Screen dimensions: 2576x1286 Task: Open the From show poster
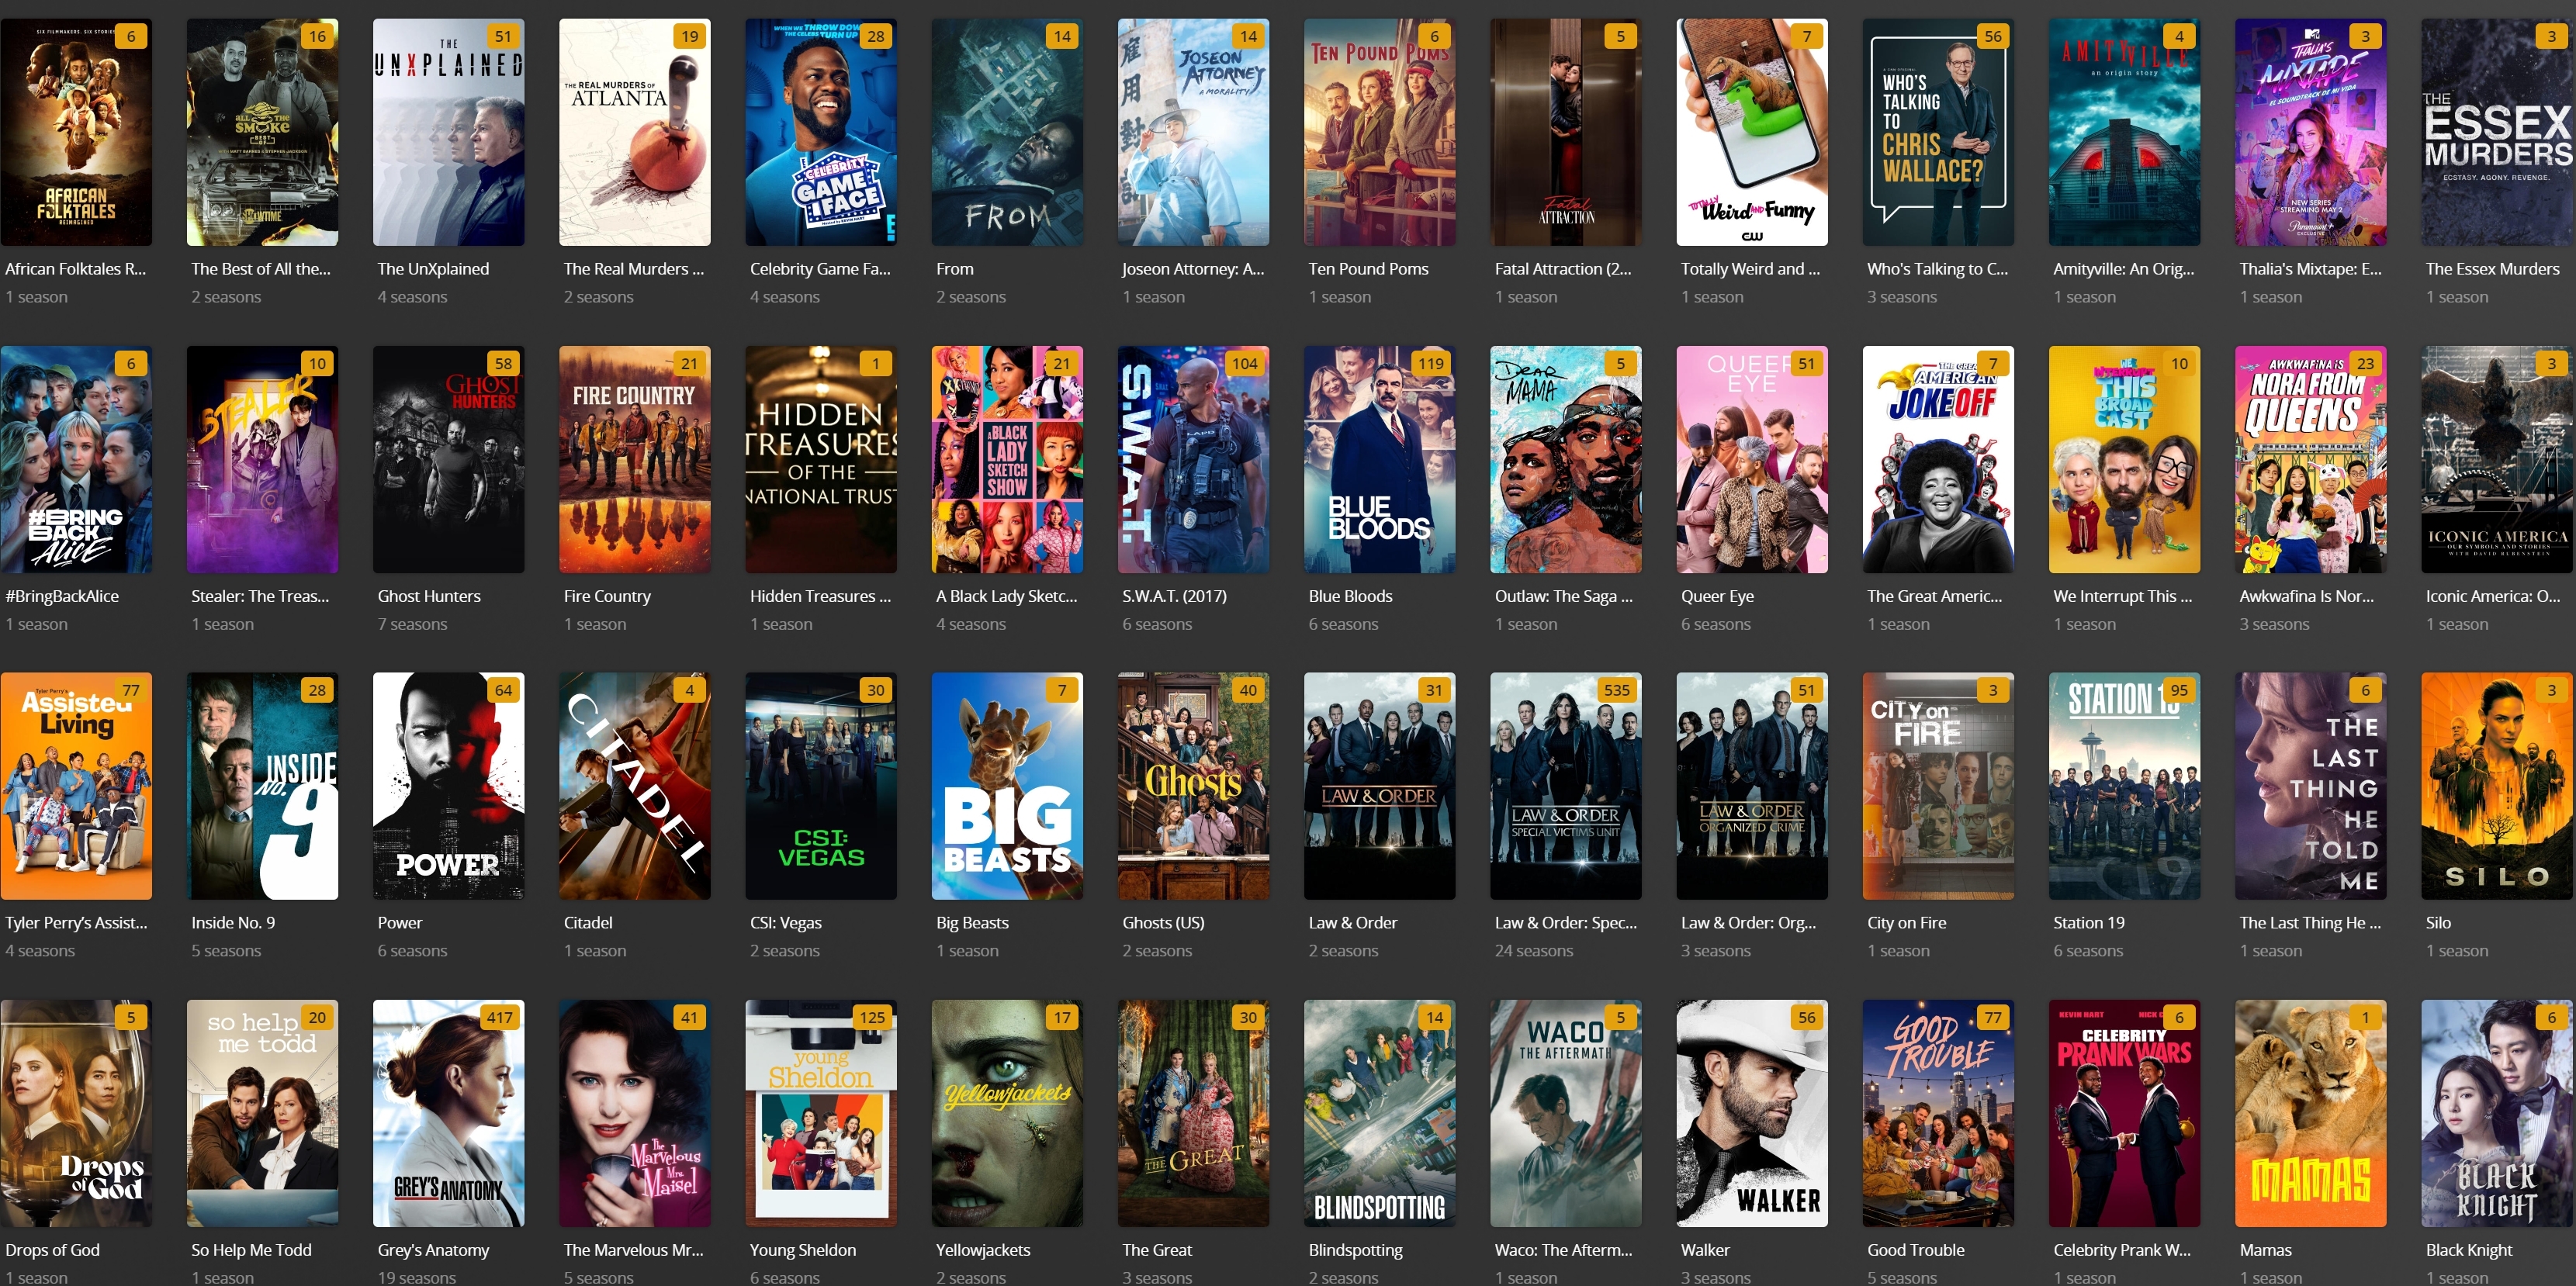click(x=1007, y=132)
